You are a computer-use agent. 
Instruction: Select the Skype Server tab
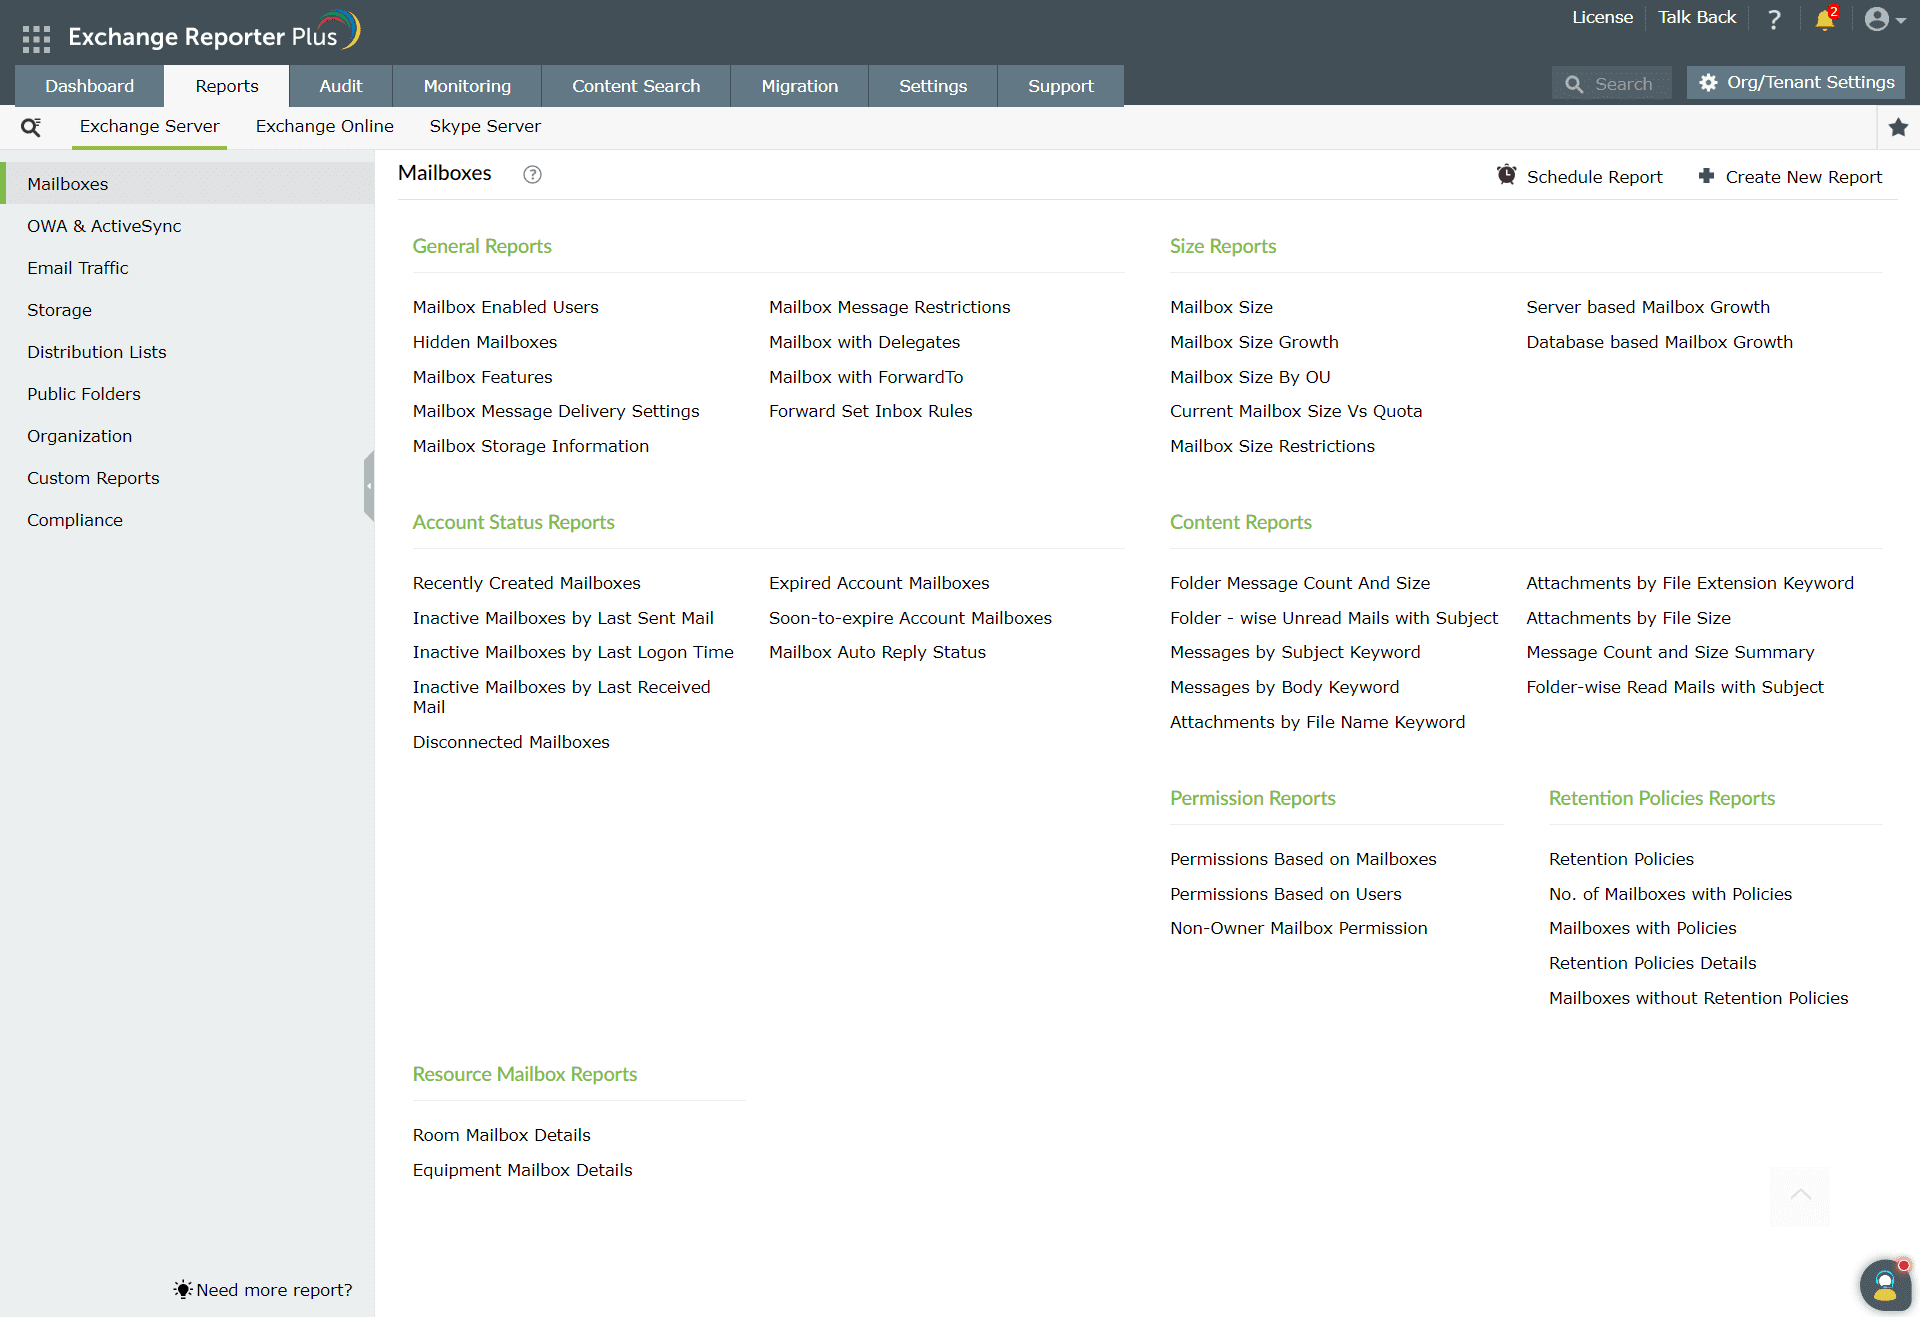pyautogui.click(x=486, y=127)
